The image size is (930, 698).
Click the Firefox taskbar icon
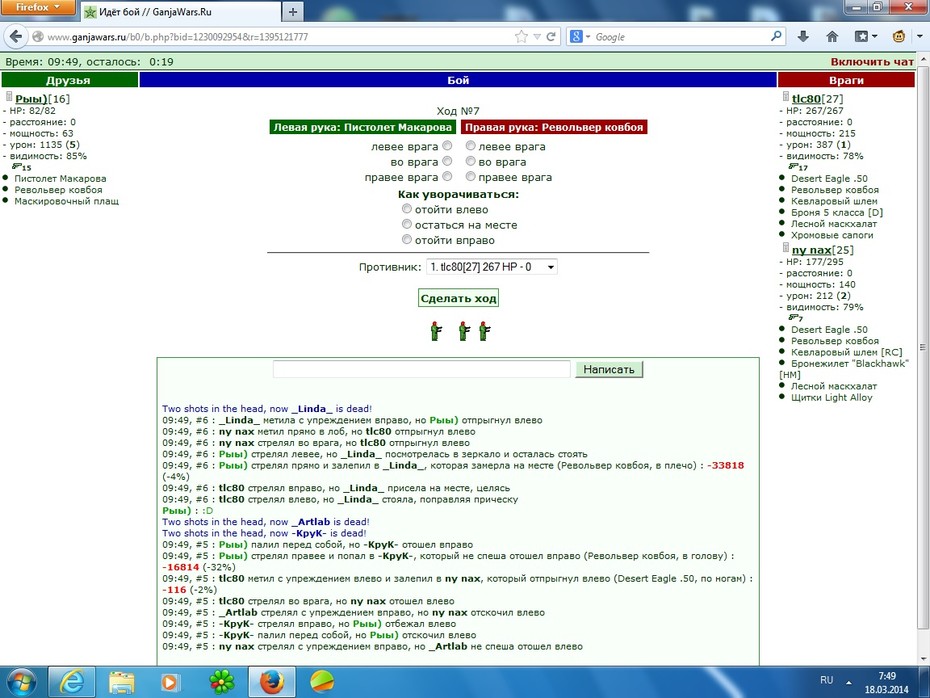(x=271, y=683)
